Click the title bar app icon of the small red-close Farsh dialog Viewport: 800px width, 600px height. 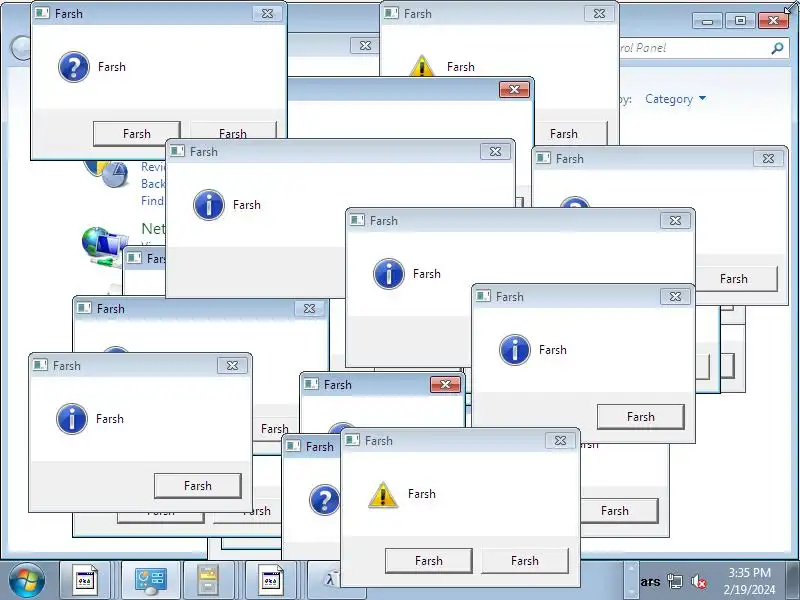click(311, 384)
